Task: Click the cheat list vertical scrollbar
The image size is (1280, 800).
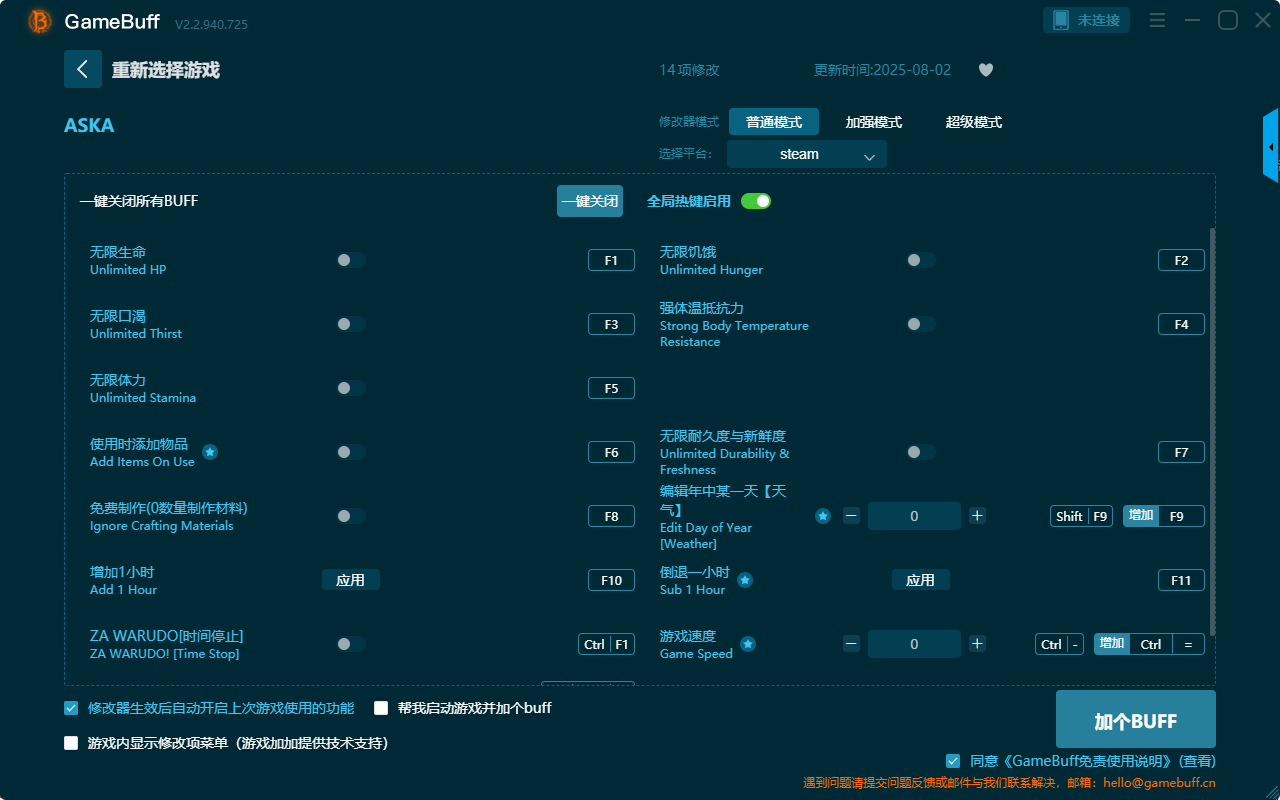Action: coord(1213,431)
